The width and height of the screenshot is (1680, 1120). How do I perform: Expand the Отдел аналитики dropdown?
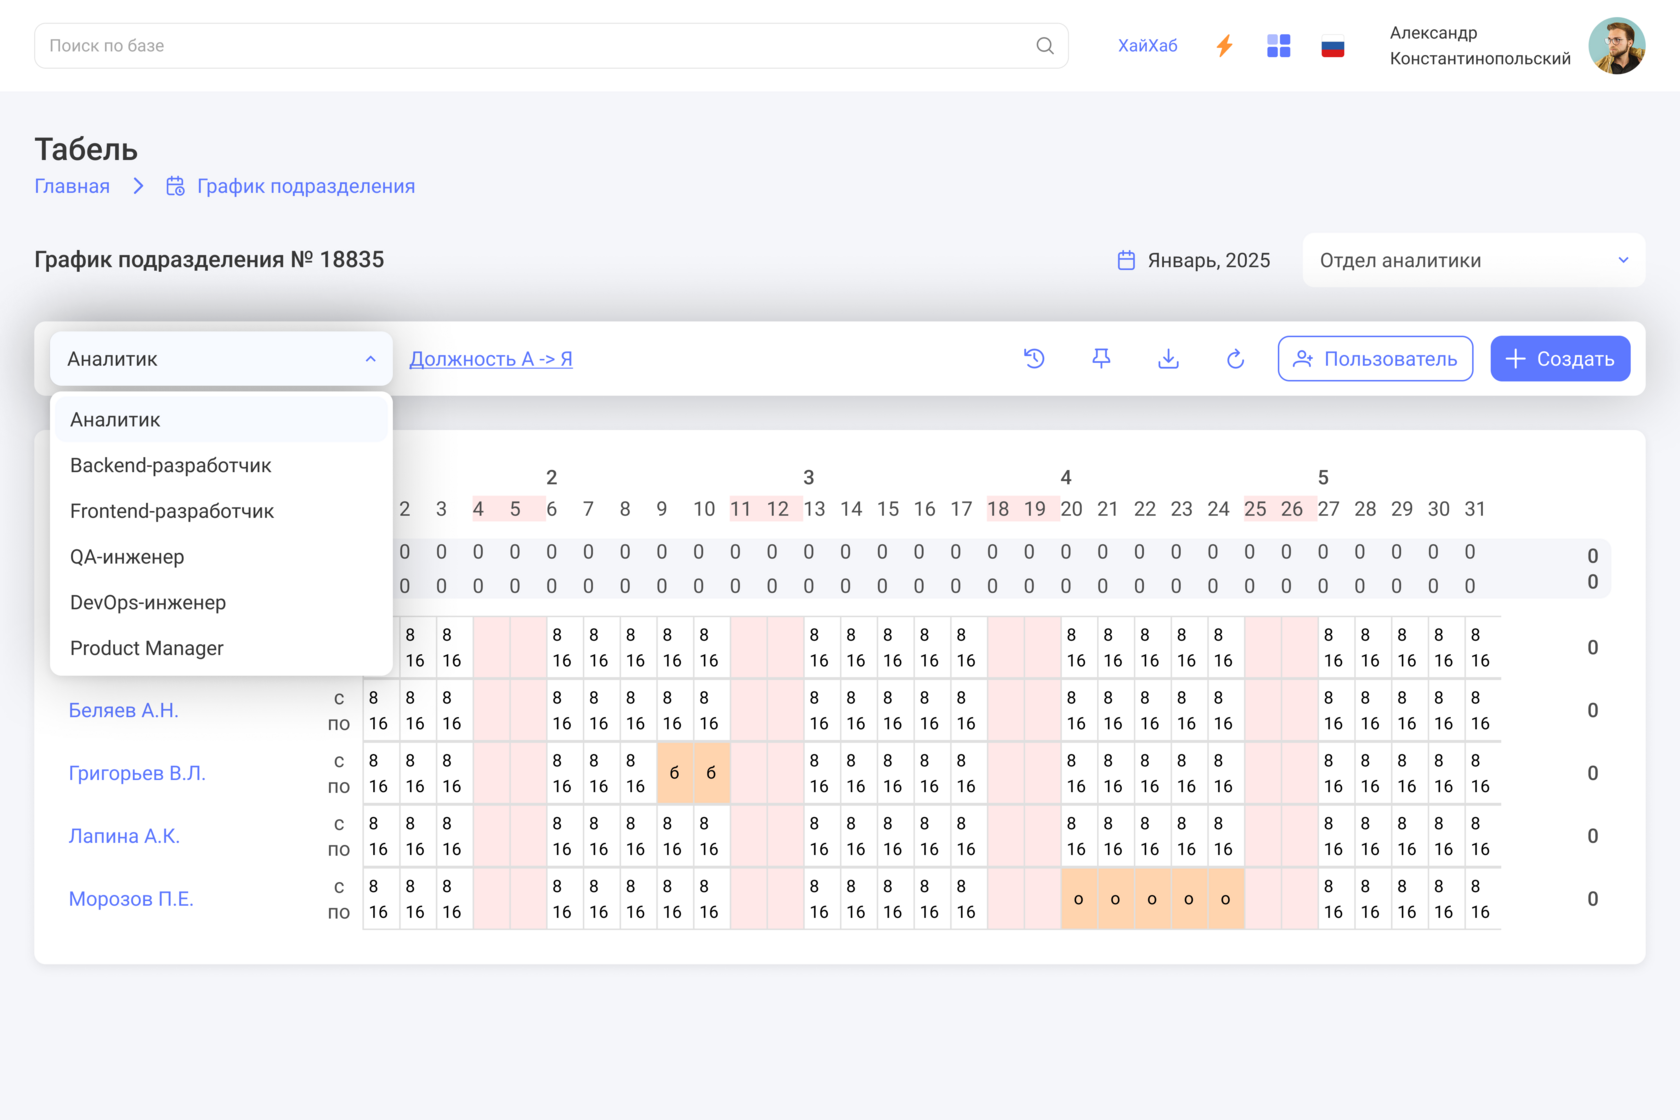coord(1473,261)
